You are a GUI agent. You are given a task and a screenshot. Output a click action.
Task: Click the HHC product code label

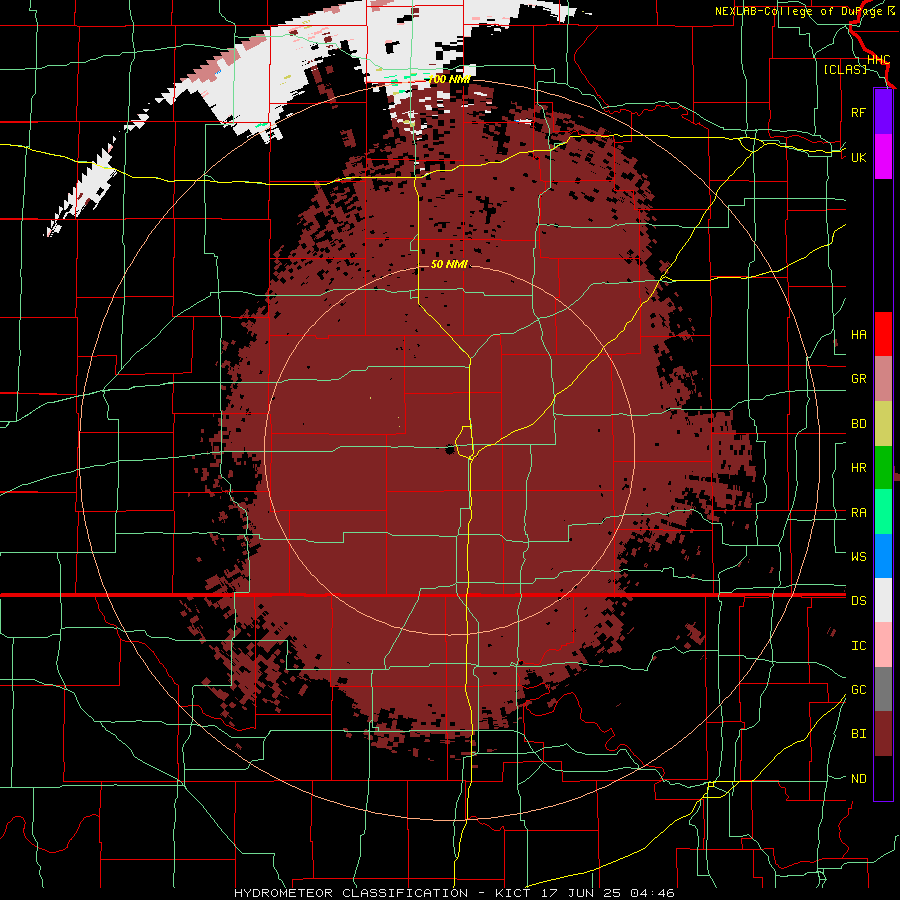878,60
